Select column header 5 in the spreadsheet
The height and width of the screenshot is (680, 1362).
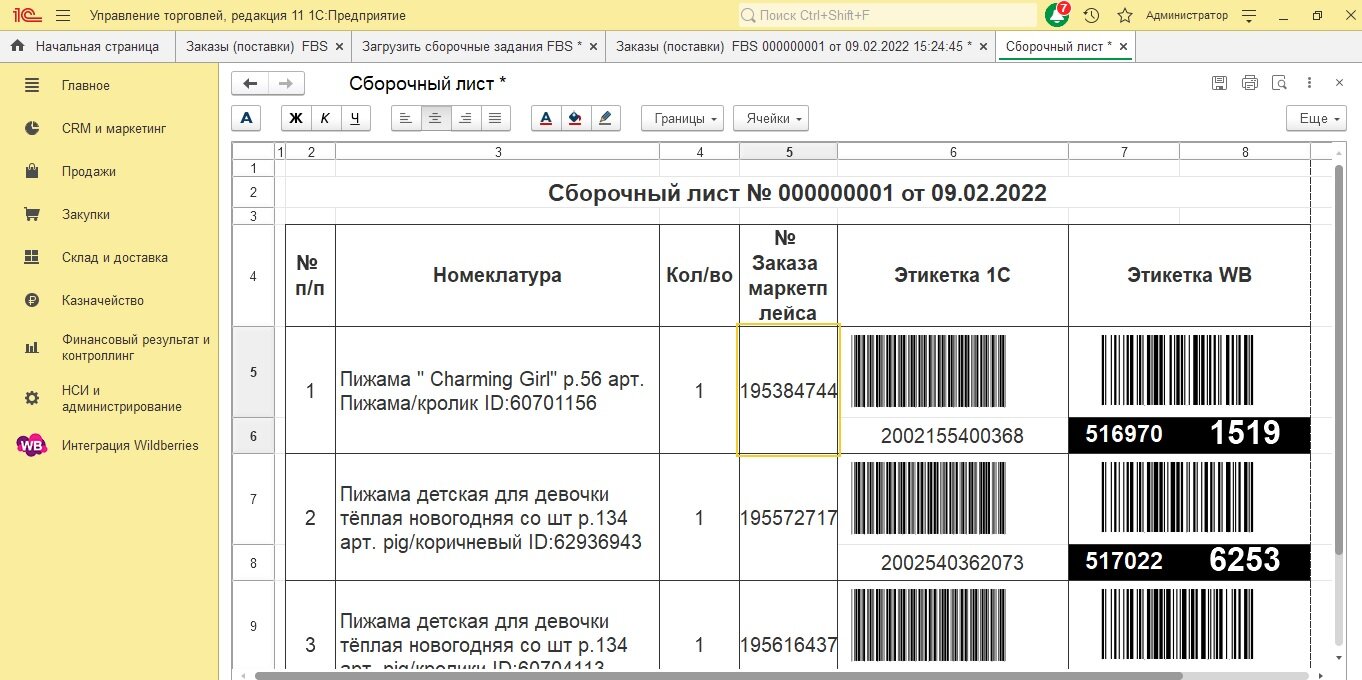click(x=789, y=152)
